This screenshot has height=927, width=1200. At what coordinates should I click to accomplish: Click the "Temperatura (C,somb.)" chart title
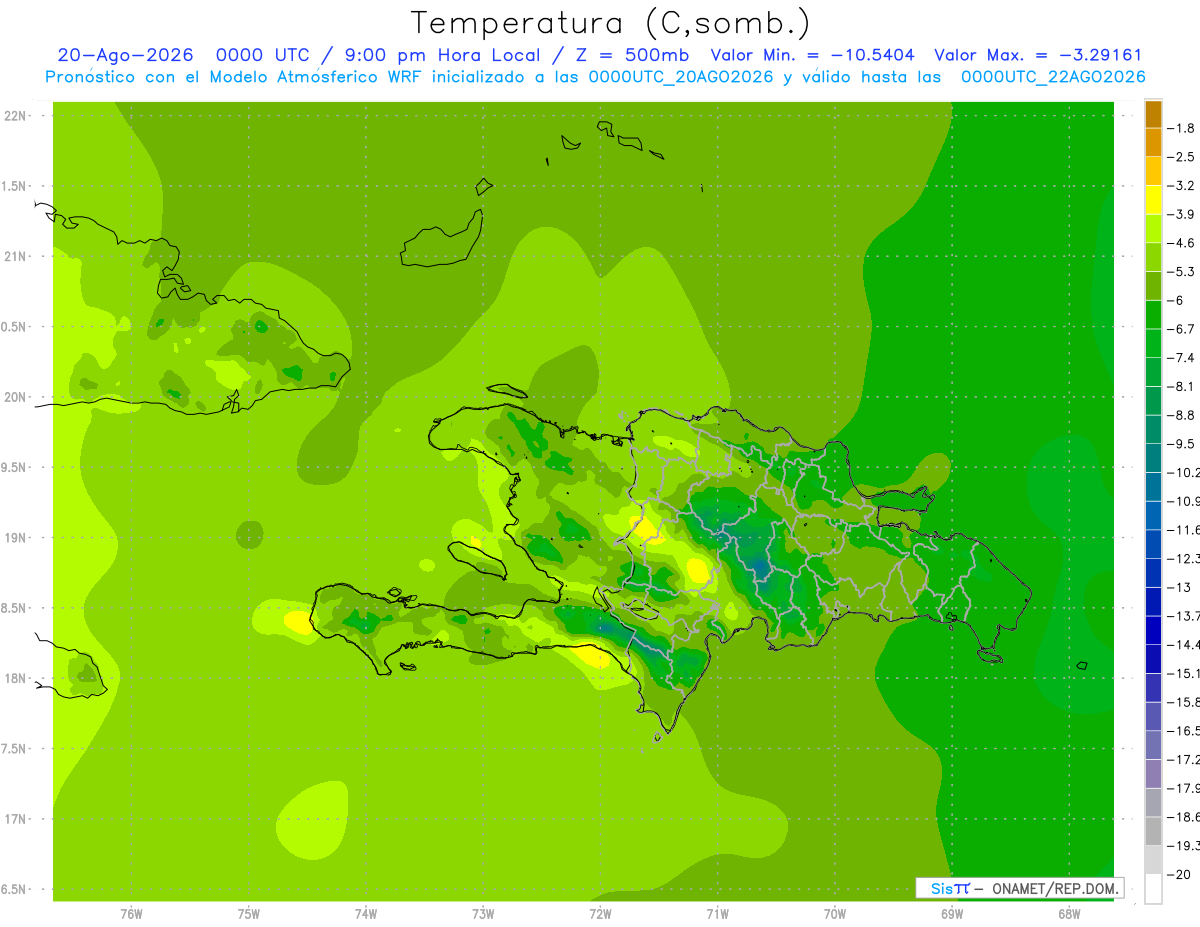pyautogui.click(x=611, y=22)
